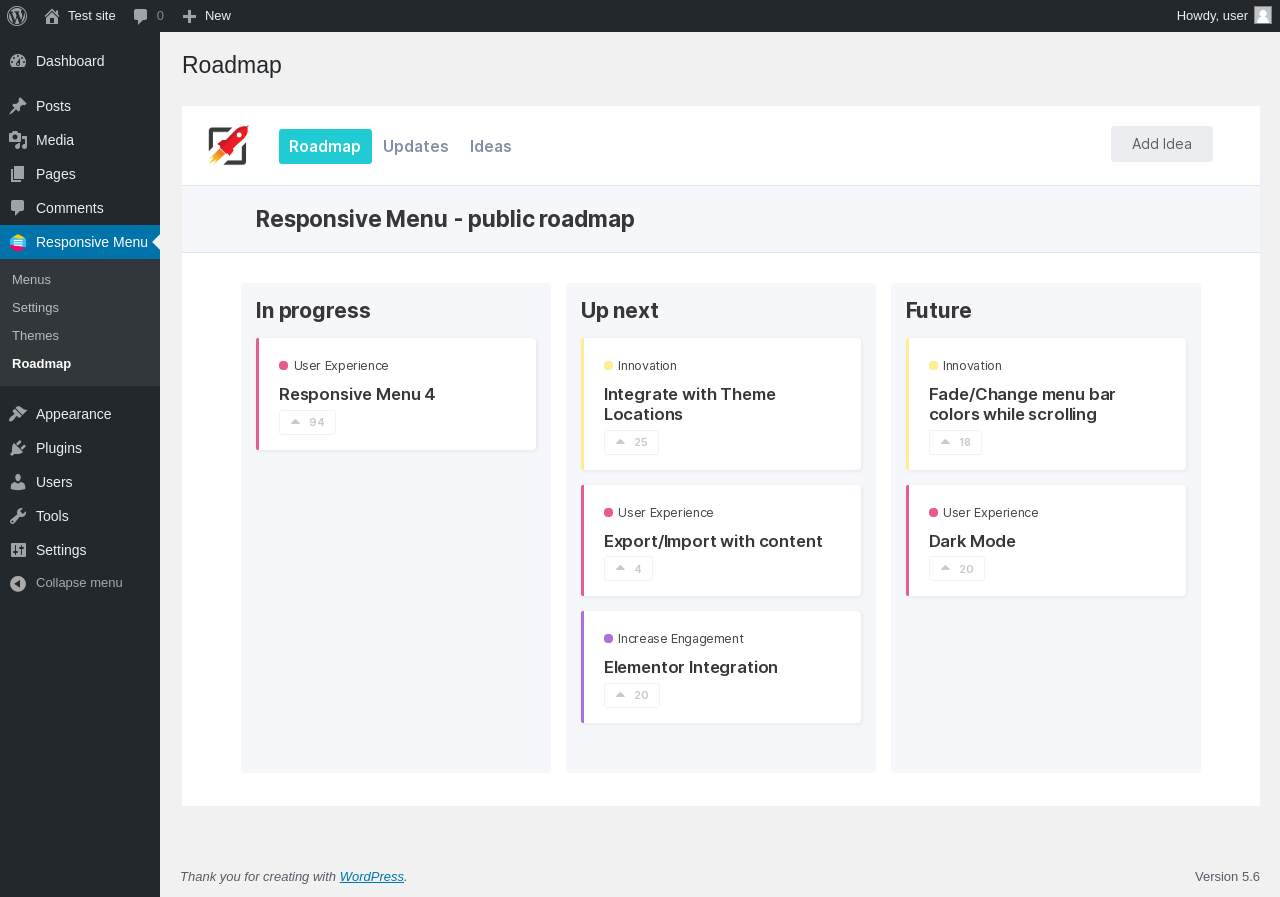
Task: Click the Tools wrench icon
Action: (18, 516)
